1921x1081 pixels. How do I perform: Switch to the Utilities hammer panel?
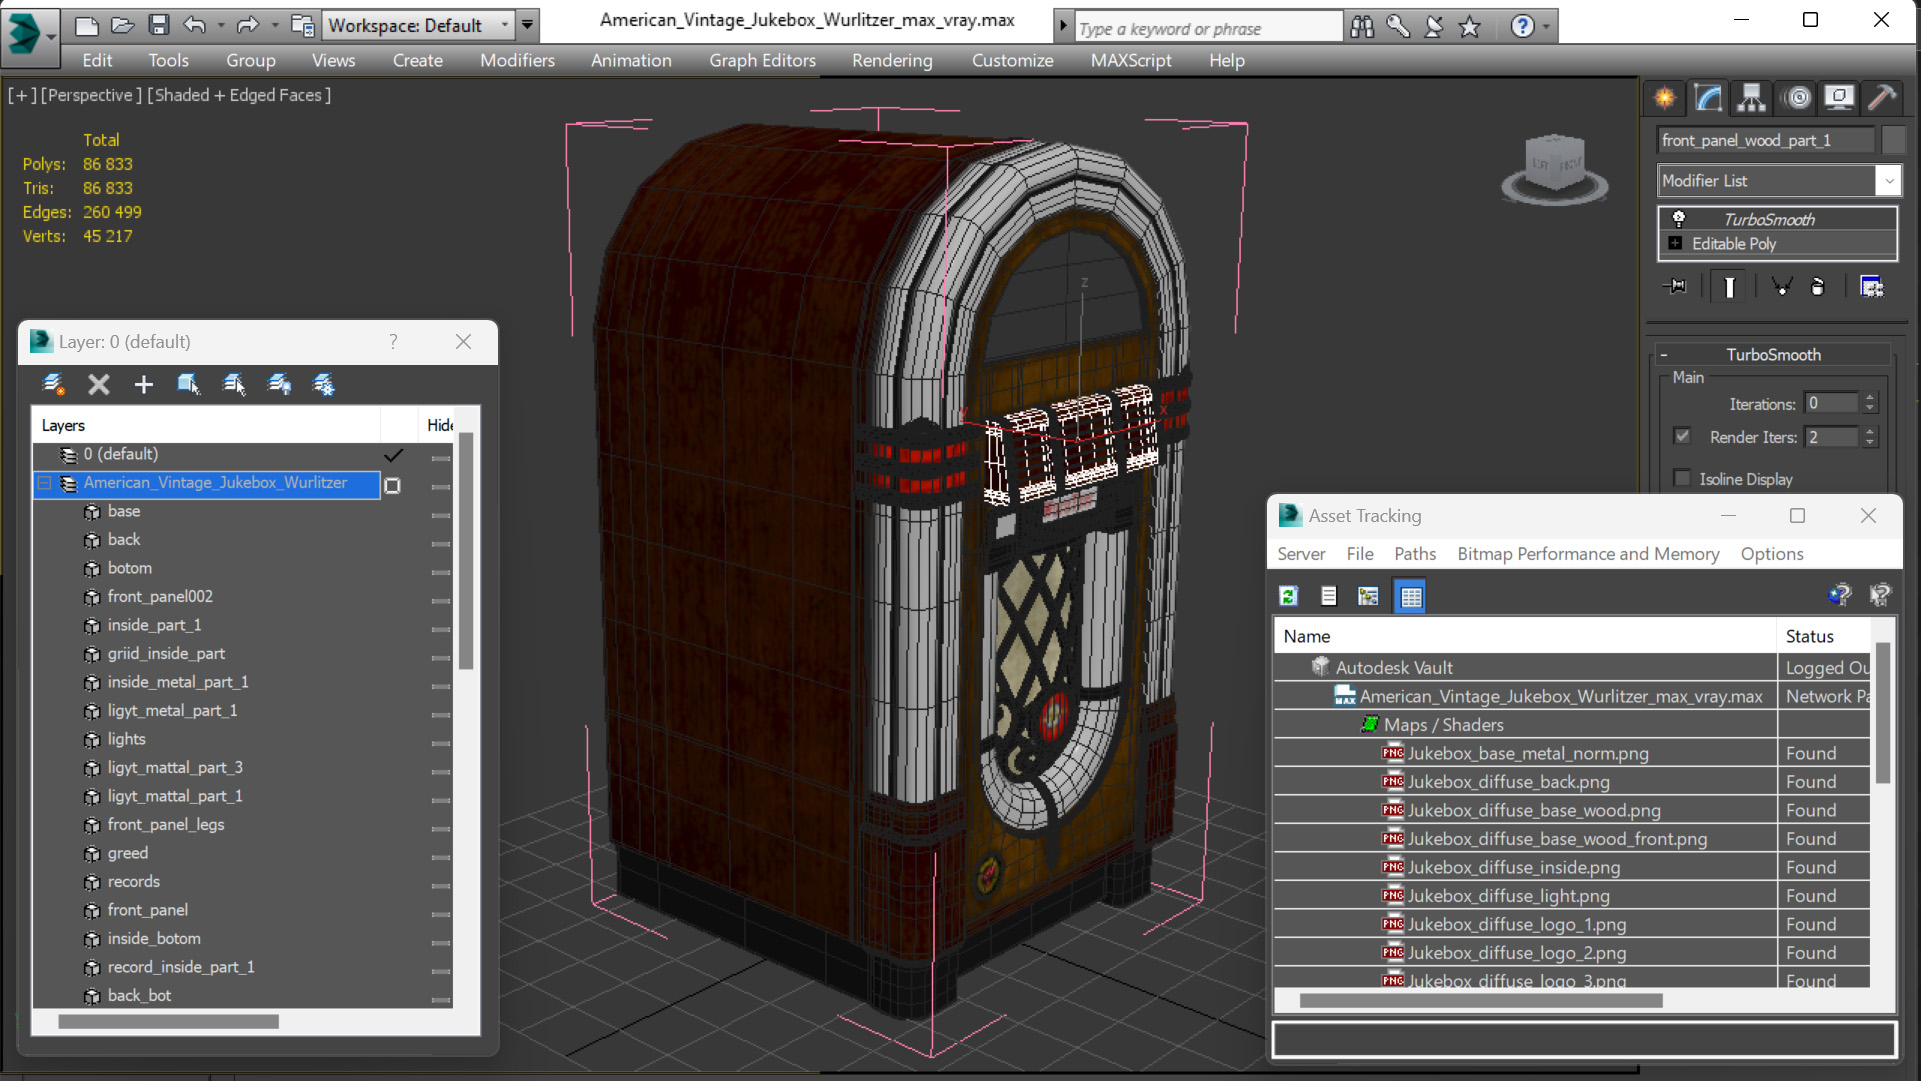click(1882, 97)
